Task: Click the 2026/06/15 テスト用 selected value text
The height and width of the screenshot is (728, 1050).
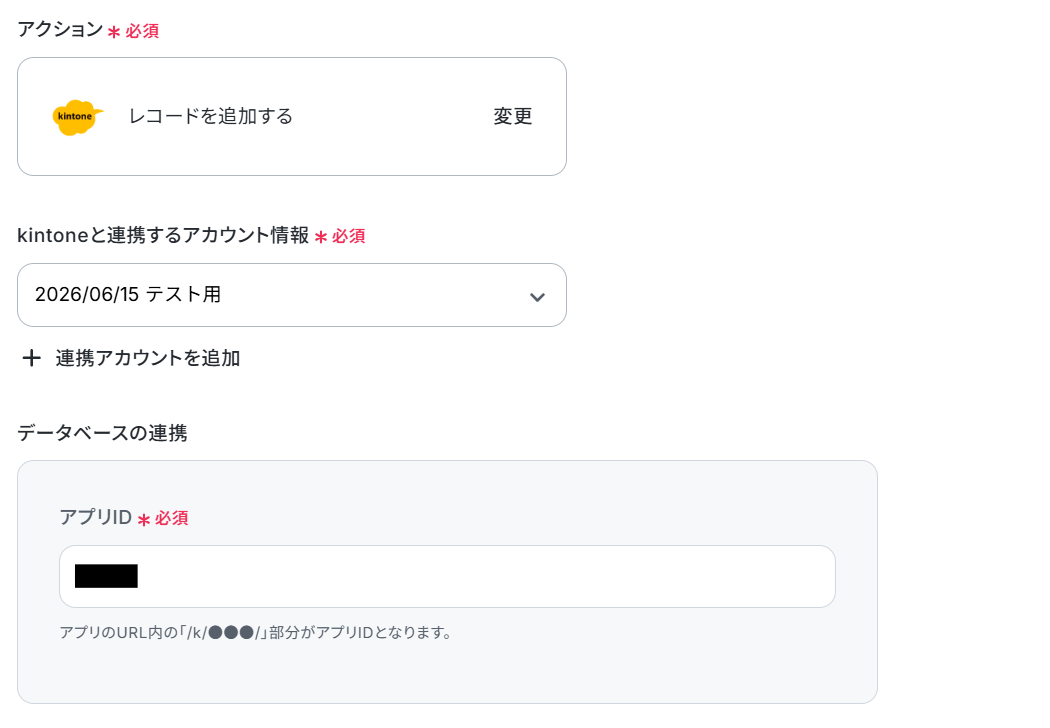Action: 128,295
